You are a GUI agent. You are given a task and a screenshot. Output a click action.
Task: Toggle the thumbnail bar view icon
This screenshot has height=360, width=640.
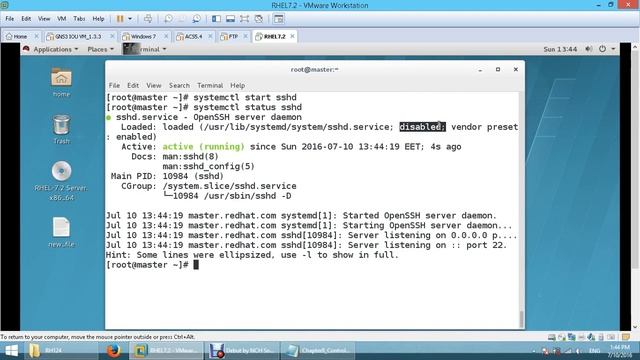tap(230, 19)
